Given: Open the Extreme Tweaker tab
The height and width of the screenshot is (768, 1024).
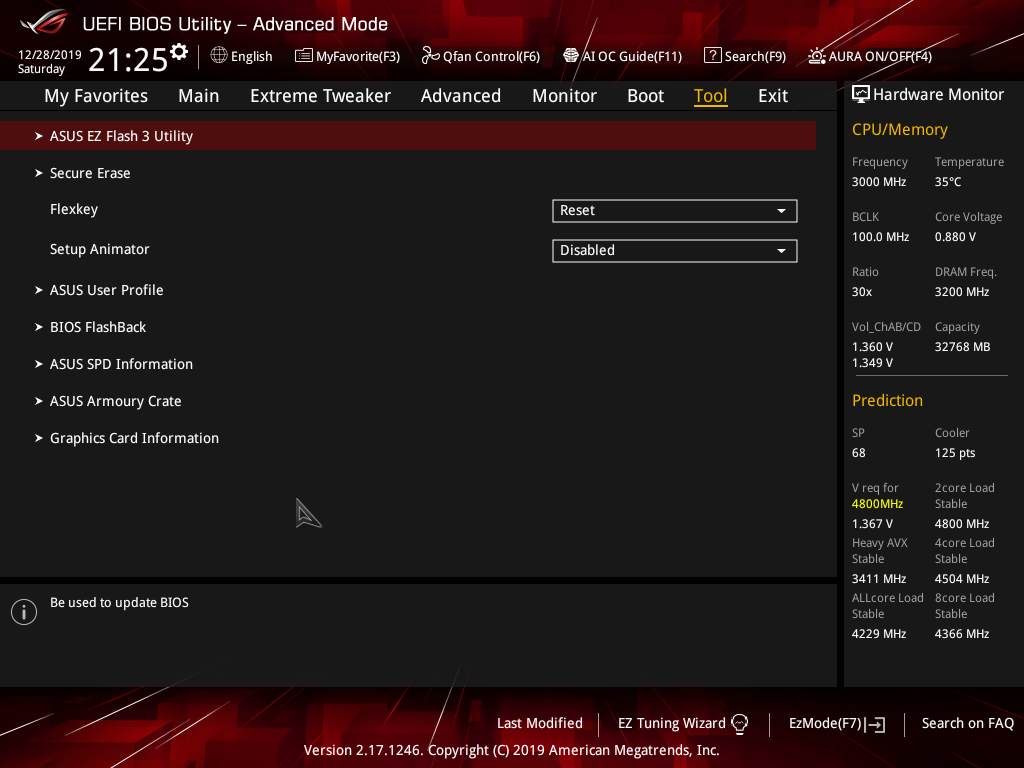Looking at the screenshot, I should click(320, 96).
